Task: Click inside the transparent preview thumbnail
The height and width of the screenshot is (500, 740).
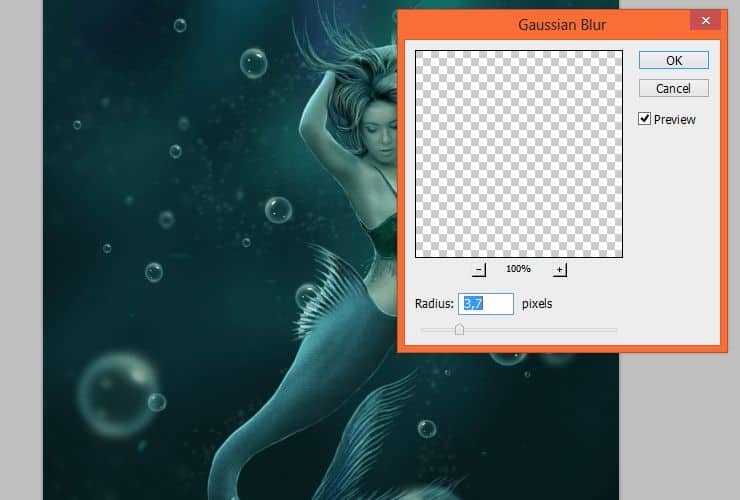Action: (x=518, y=154)
